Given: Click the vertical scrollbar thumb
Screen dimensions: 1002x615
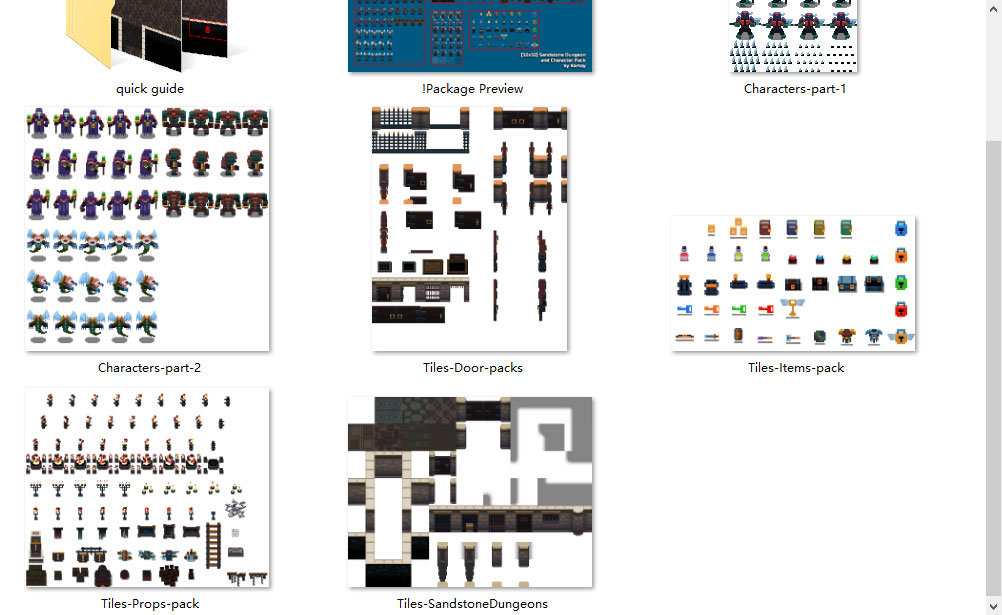Looking at the screenshot, I should click(x=993, y=360).
